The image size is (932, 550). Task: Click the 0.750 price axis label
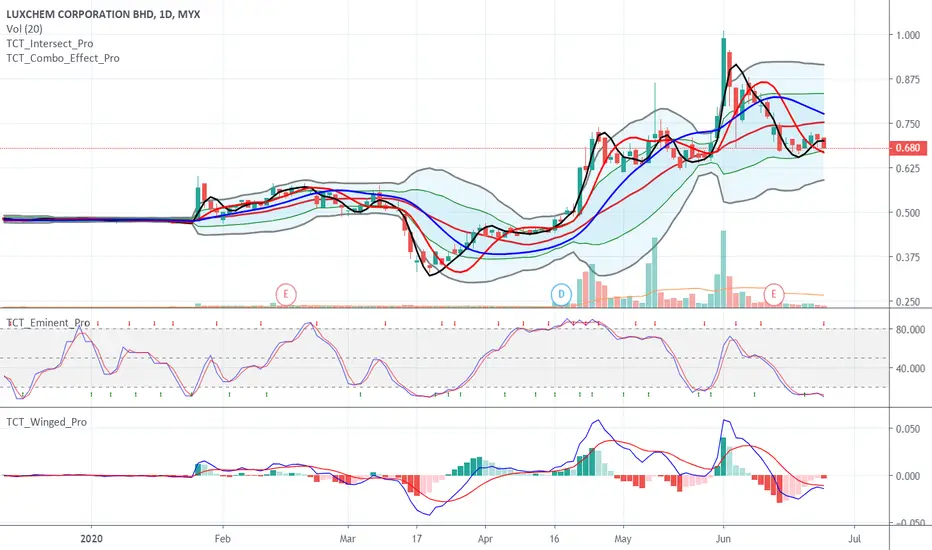(908, 124)
